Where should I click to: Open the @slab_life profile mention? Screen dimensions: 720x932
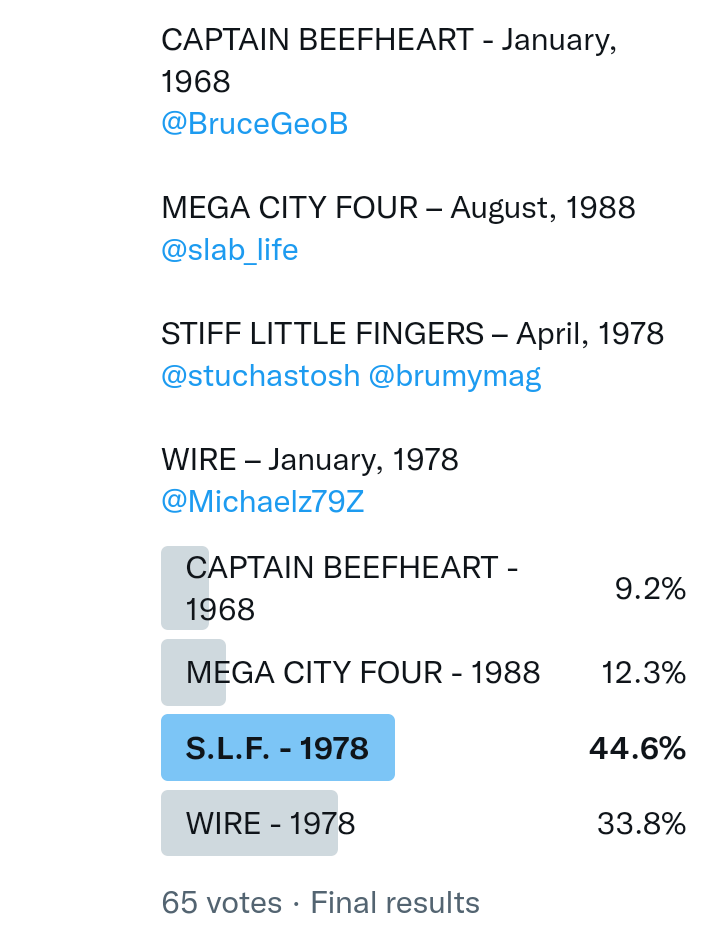coord(229,249)
